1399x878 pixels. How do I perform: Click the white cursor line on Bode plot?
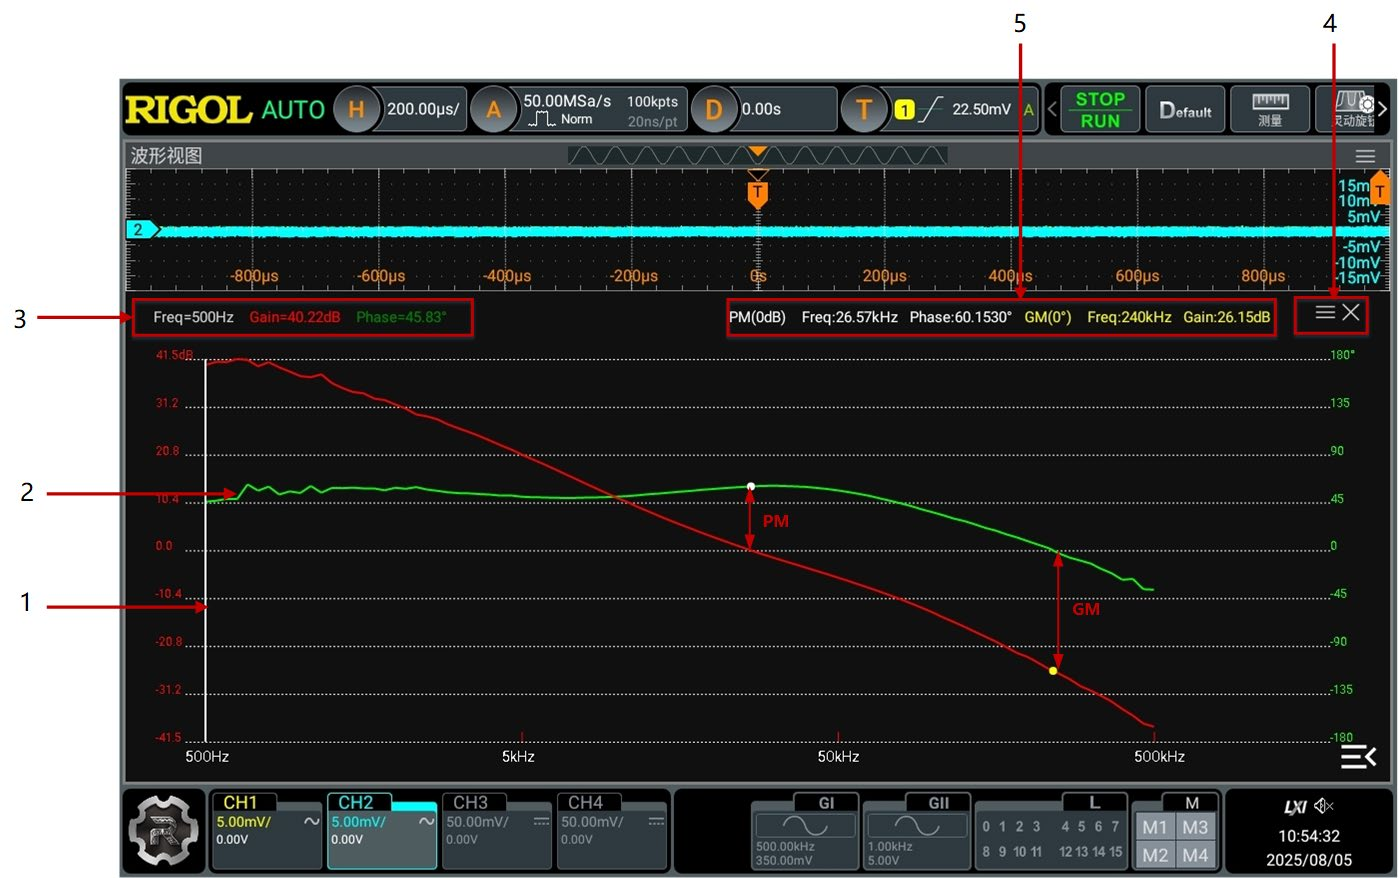[x=206, y=550]
